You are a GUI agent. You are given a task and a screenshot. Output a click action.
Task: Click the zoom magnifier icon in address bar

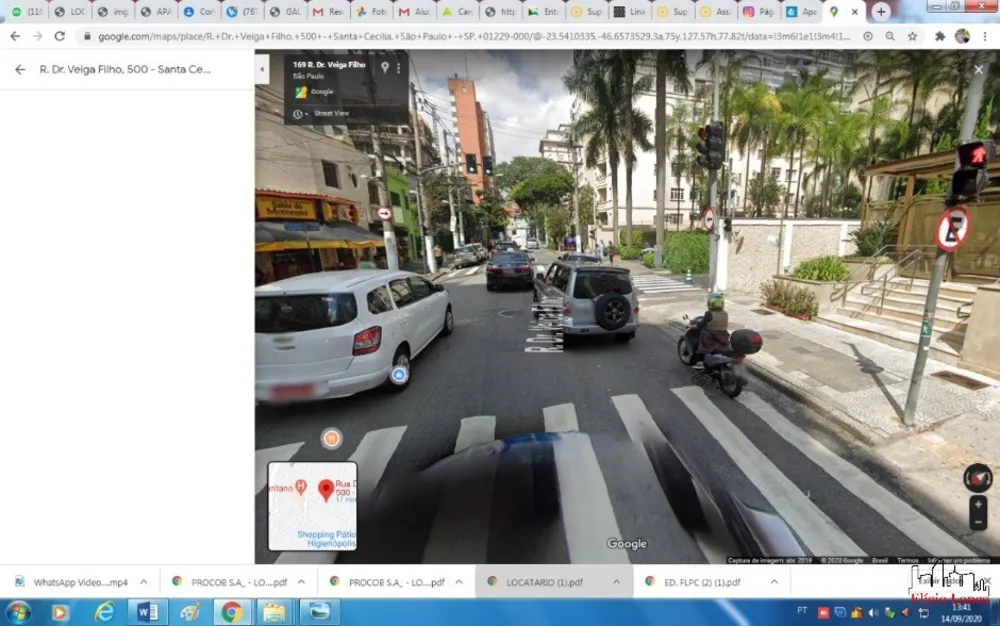[x=890, y=37]
